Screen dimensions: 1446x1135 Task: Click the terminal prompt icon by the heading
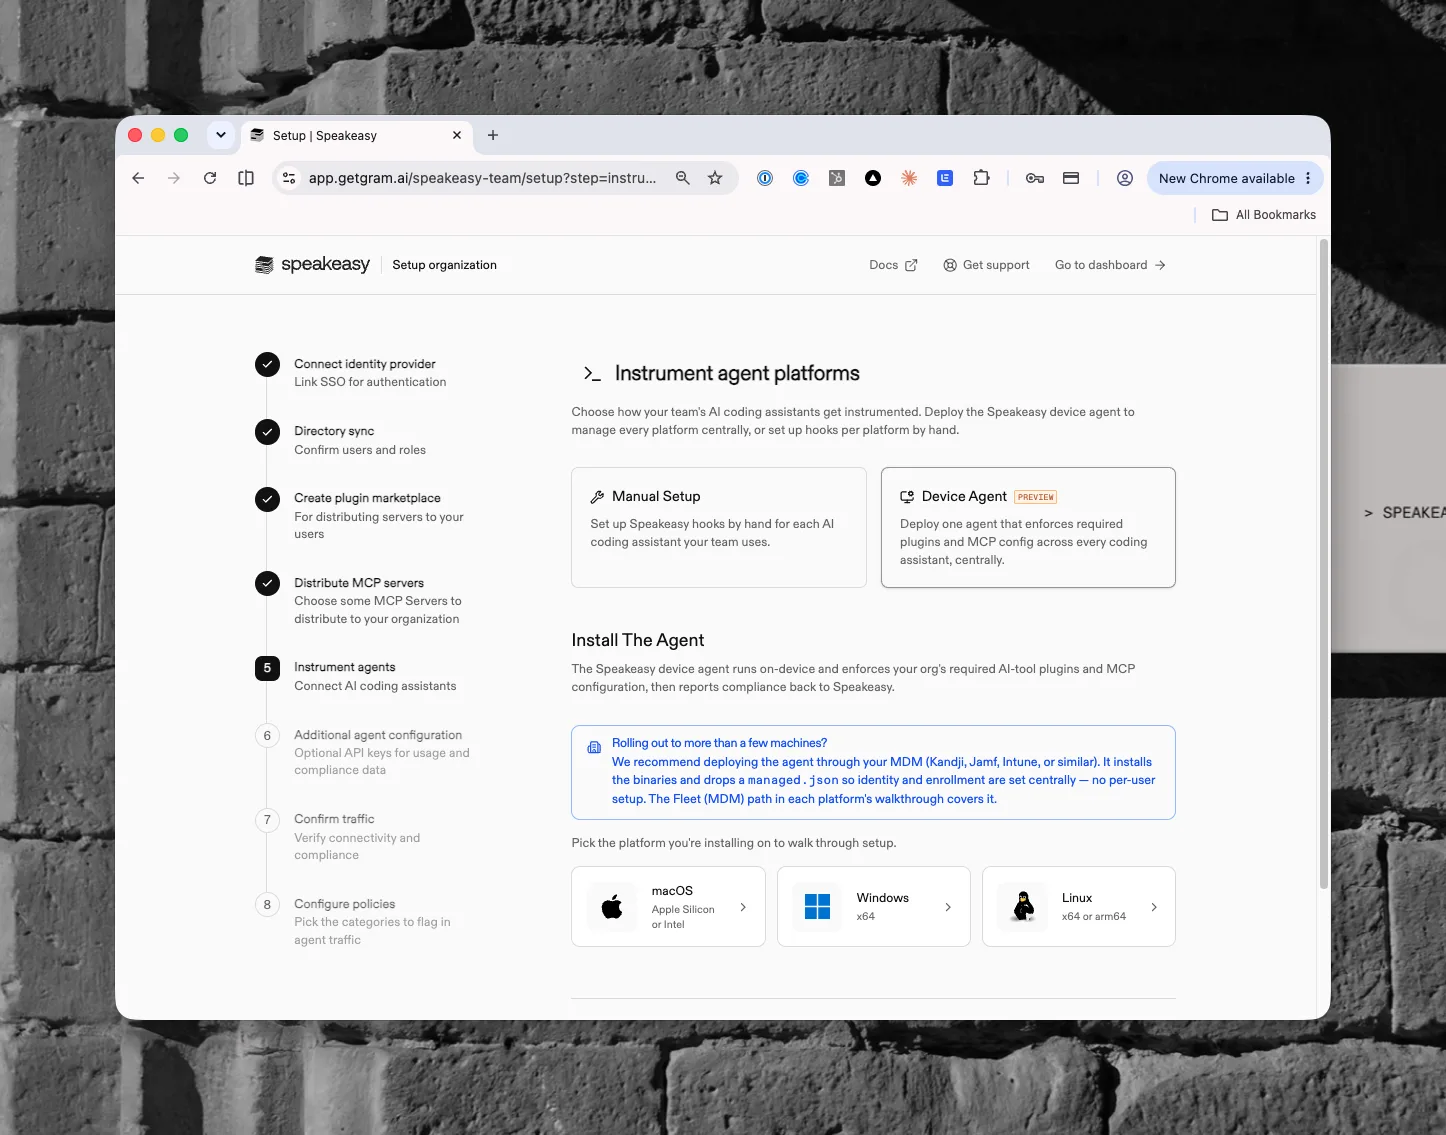pyautogui.click(x=592, y=374)
